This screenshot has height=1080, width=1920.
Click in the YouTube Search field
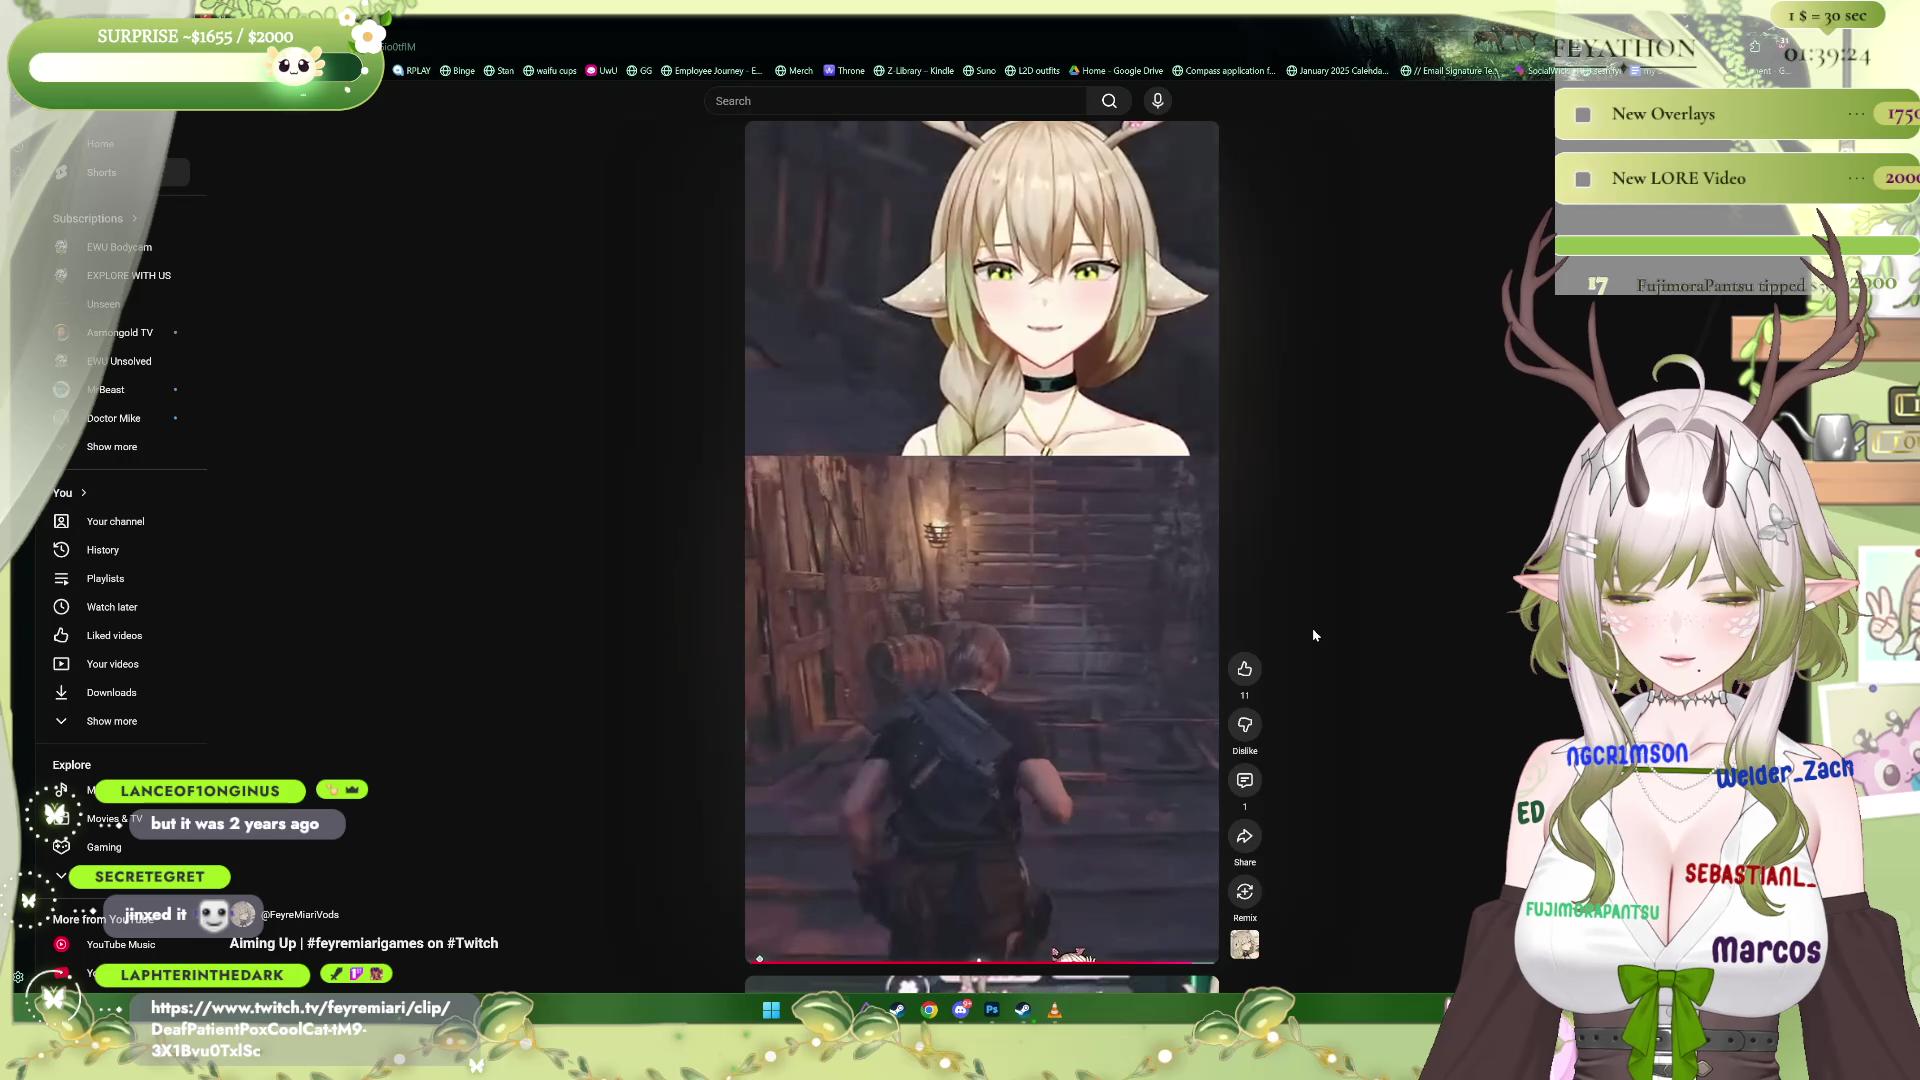(895, 101)
